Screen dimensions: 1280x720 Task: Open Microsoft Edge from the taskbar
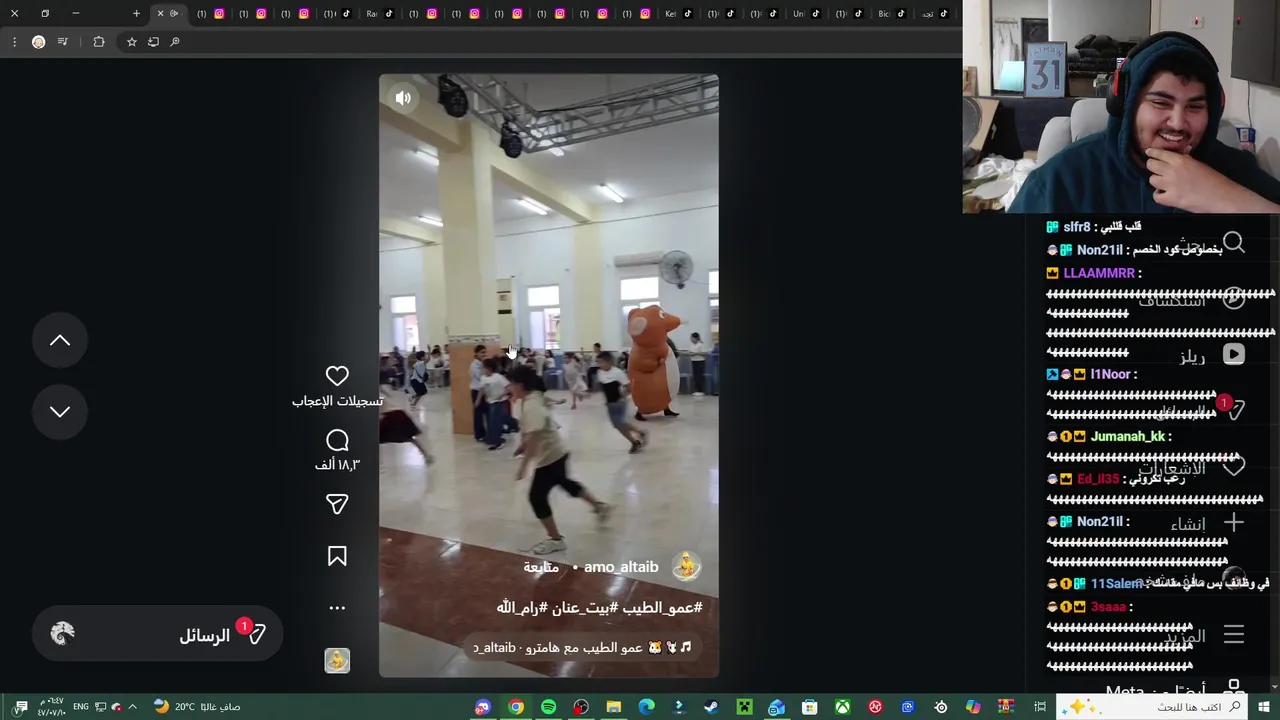tap(647, 707)
